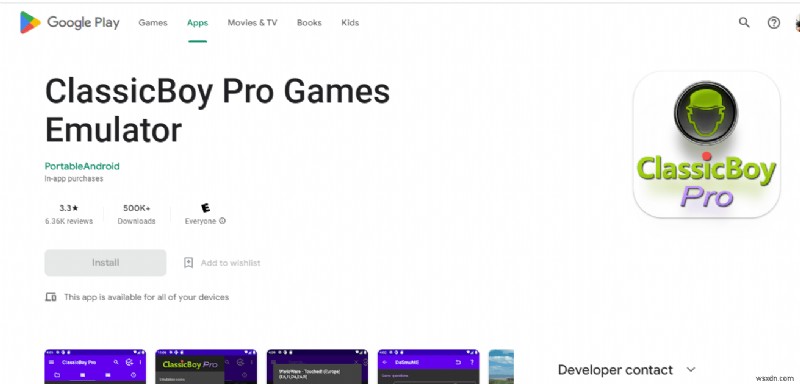Click the 500K+ Downloads stat
Image resolution: width=800 pixels, height=384 pixels.
[136, 214]
